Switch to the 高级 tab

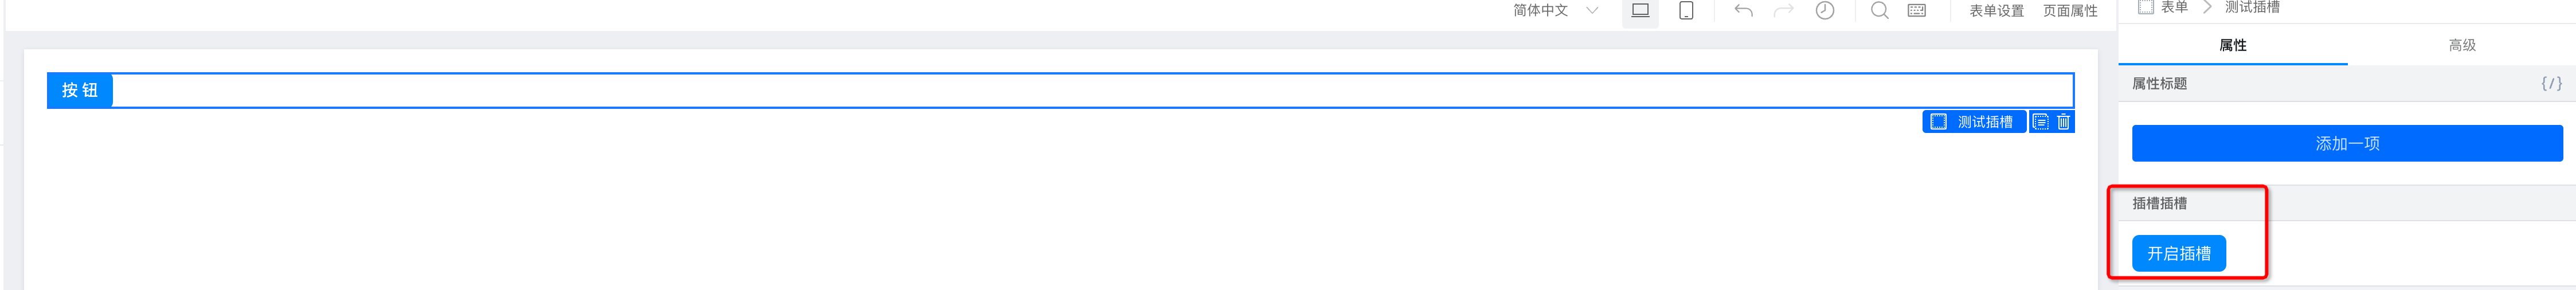[x=2462, y=45]
